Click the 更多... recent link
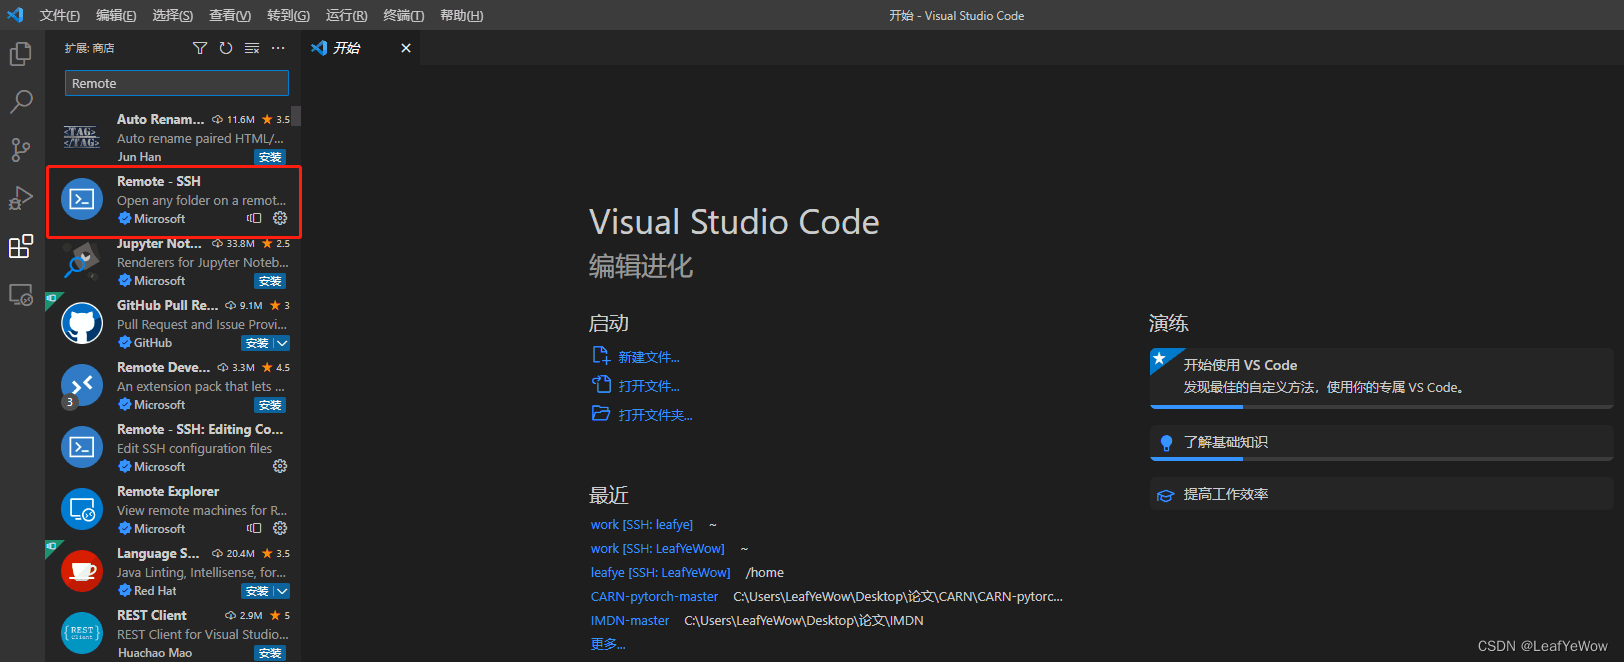This screenshot has width=1624, height=662. (x=607, y=644)
